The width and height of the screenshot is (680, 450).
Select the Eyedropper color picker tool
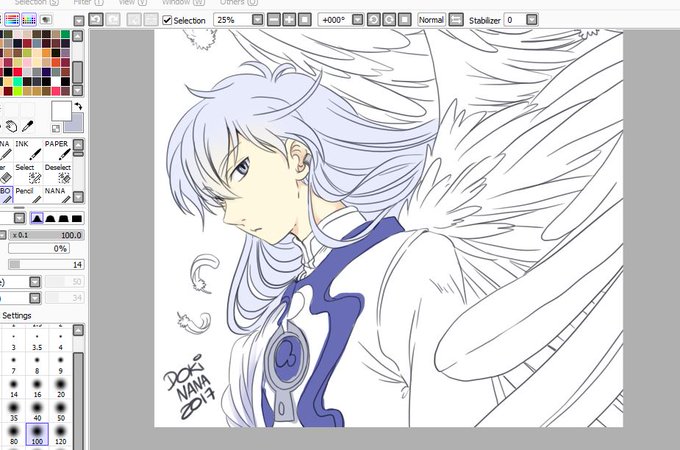pos(27,126)
